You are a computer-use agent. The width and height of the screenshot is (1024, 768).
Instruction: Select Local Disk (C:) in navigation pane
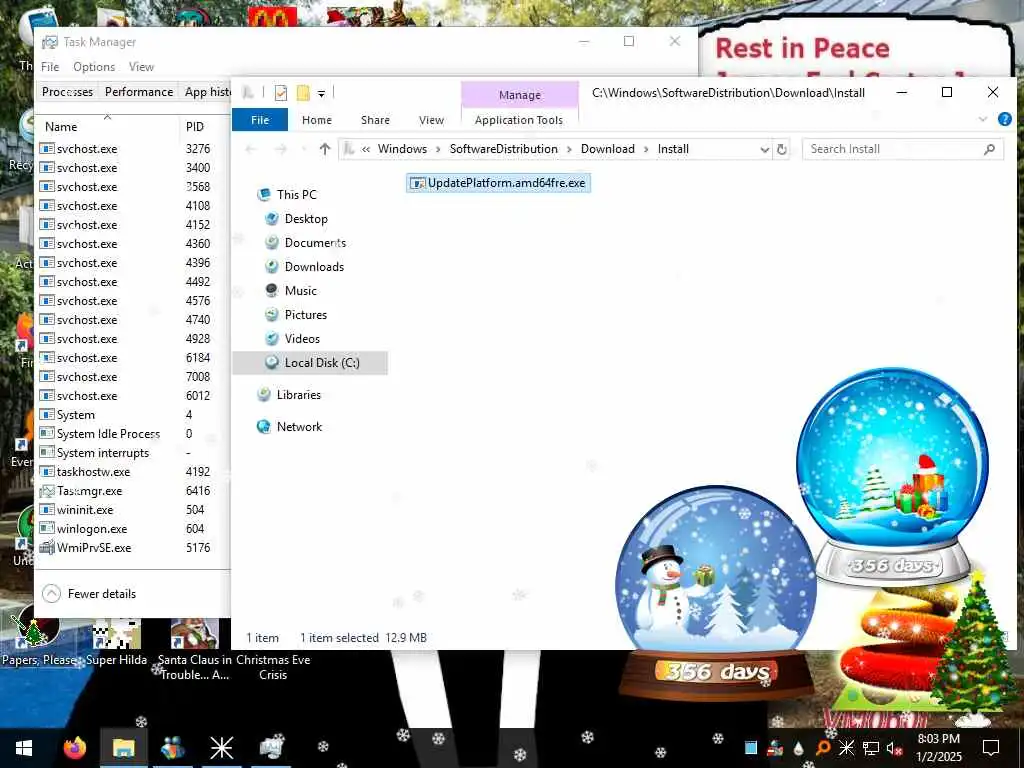(310, 363)
